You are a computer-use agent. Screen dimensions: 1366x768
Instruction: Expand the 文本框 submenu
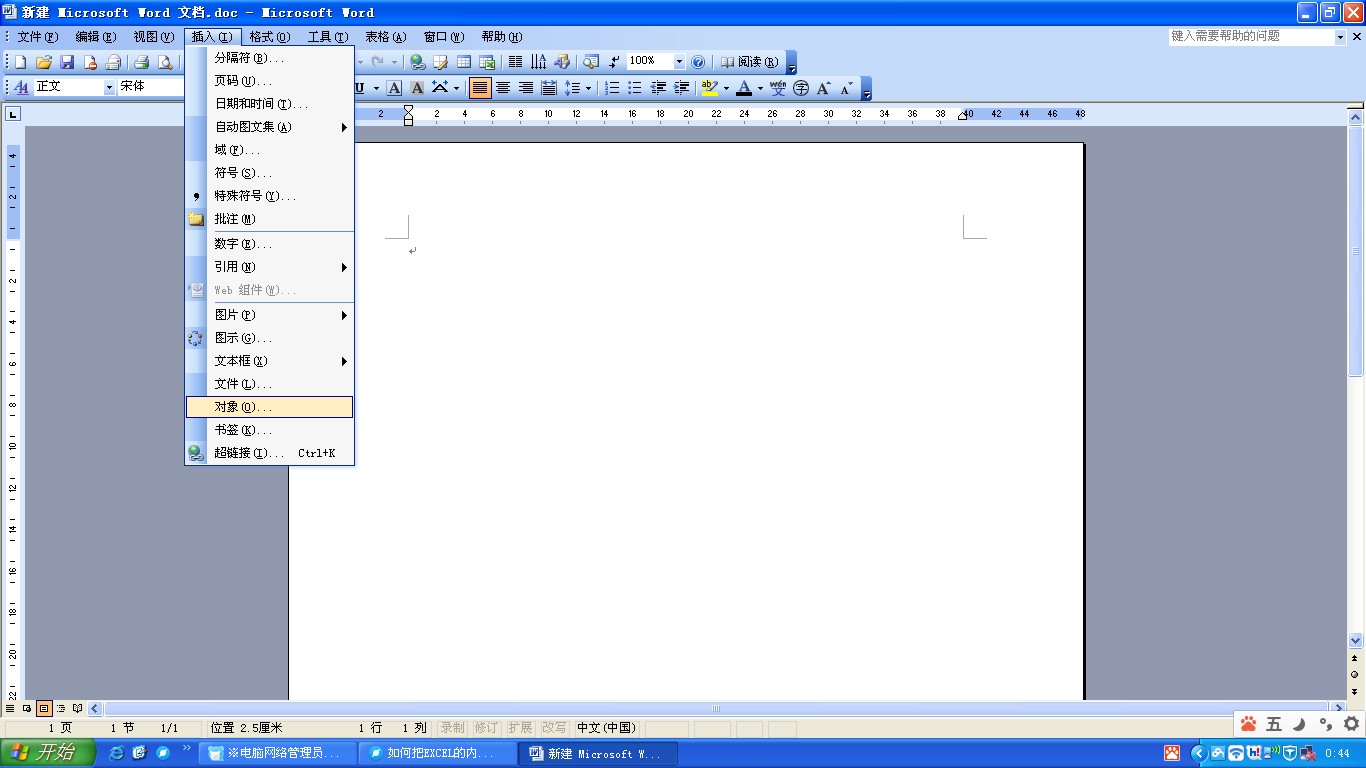tap(269, 361)
